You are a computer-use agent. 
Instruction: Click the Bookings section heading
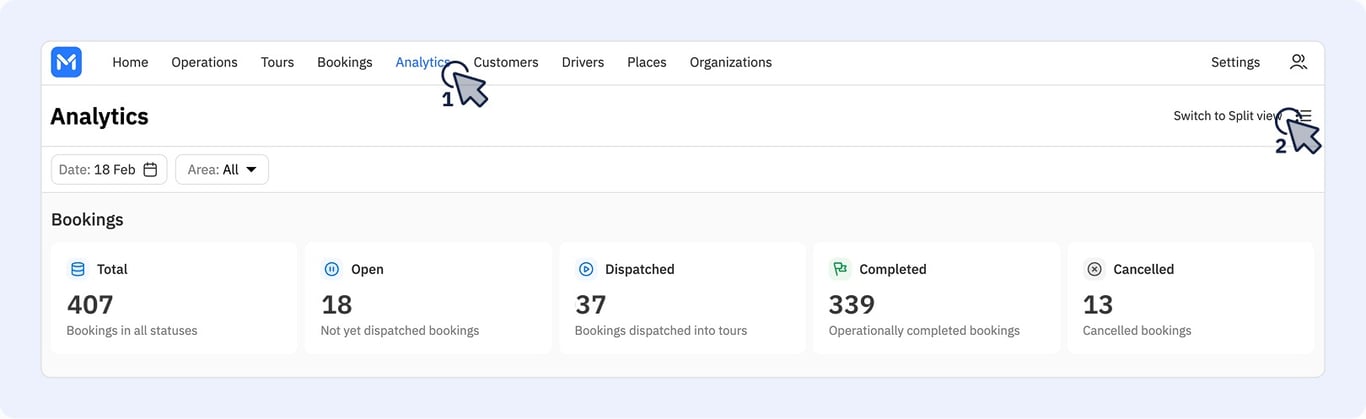[87, 220]
